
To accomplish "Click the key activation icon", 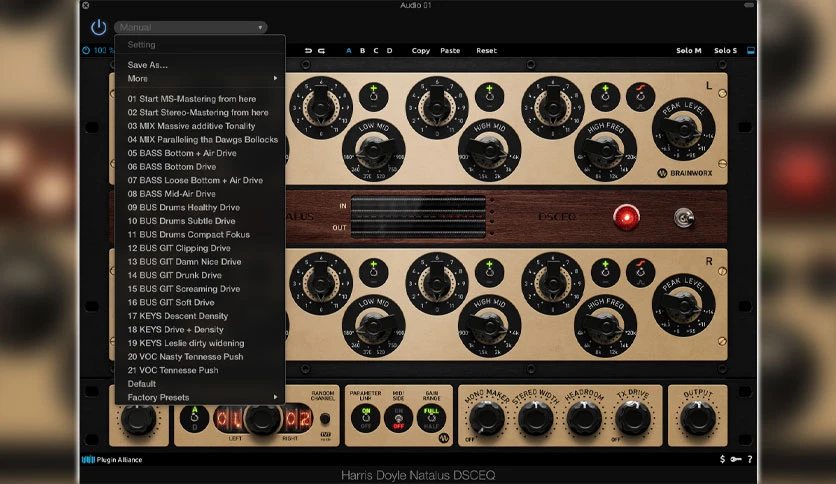I will pyautogui.click(x=736, y=459).
